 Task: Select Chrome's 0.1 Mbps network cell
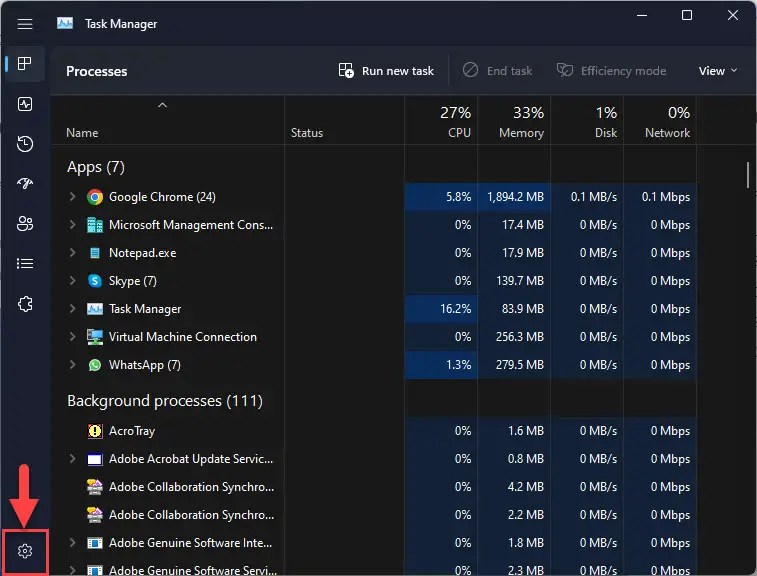660,197
